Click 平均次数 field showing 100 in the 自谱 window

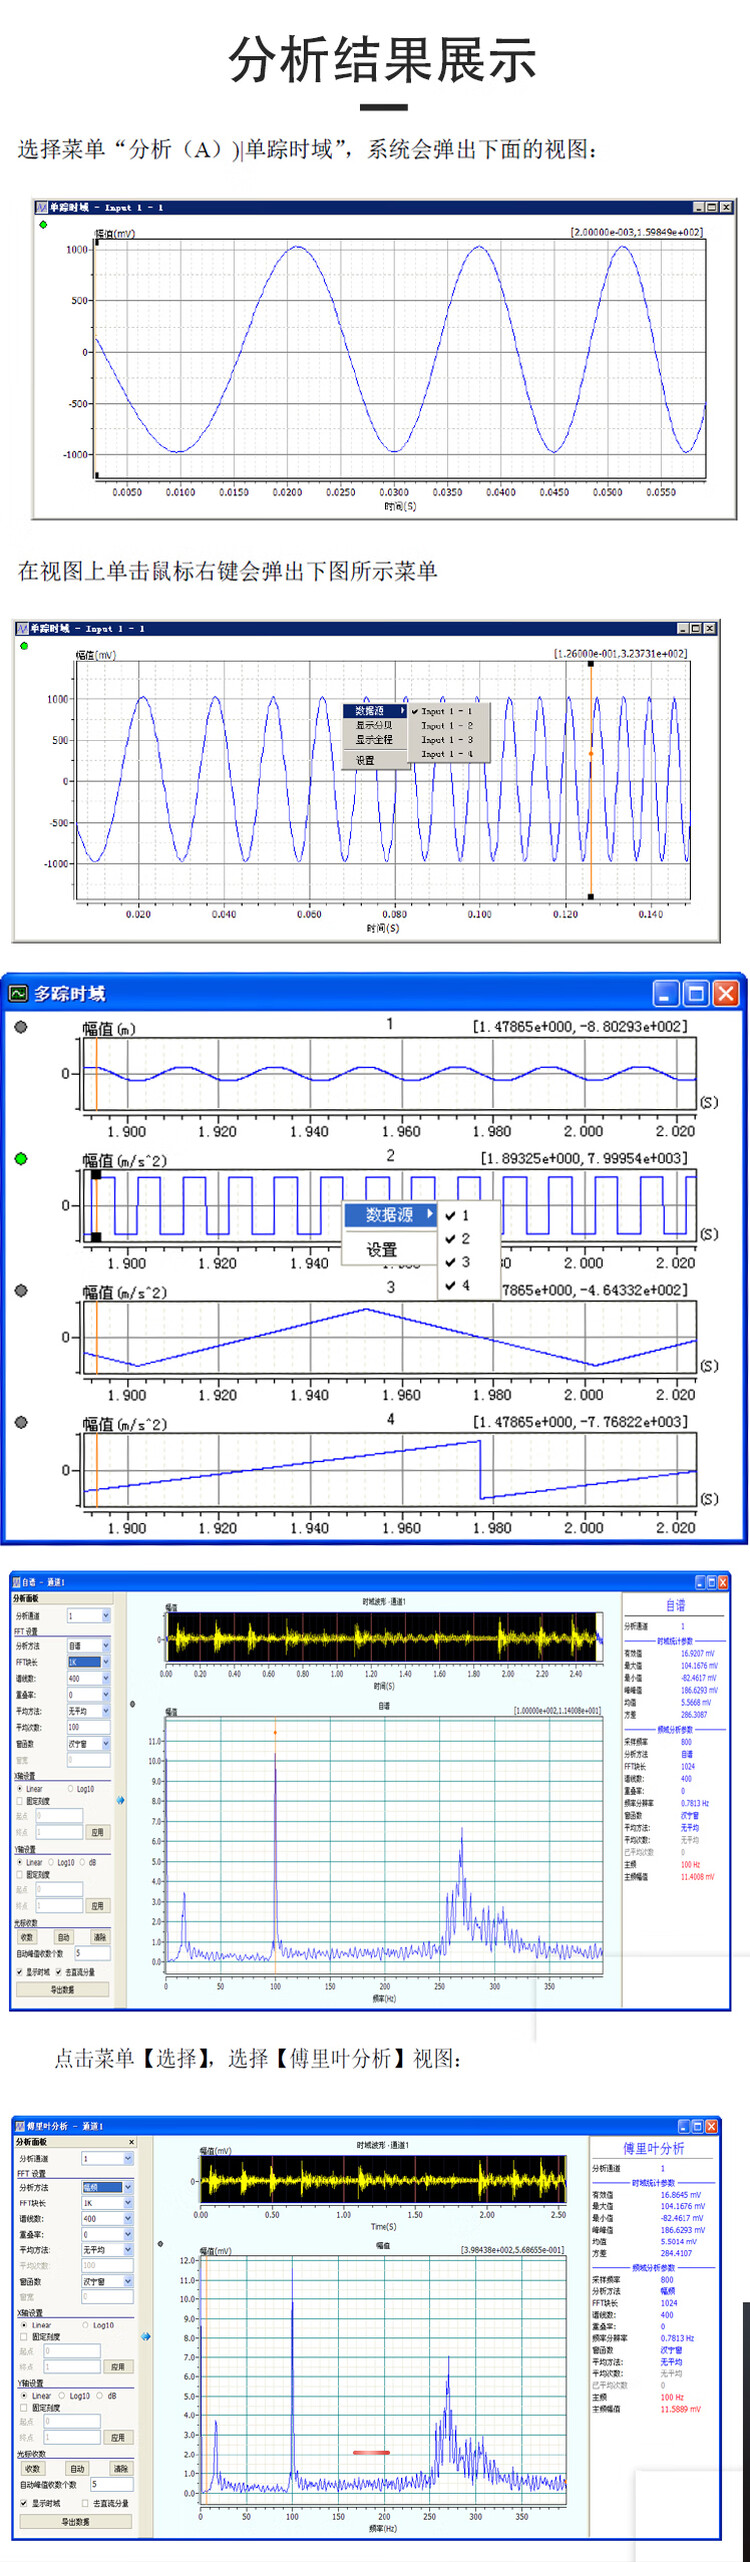(89, 1727)
